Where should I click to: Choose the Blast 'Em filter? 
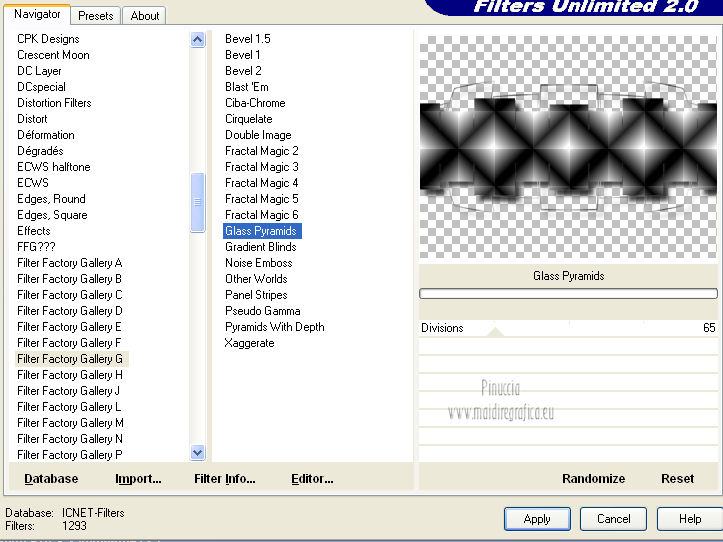(x=247, y=87)
